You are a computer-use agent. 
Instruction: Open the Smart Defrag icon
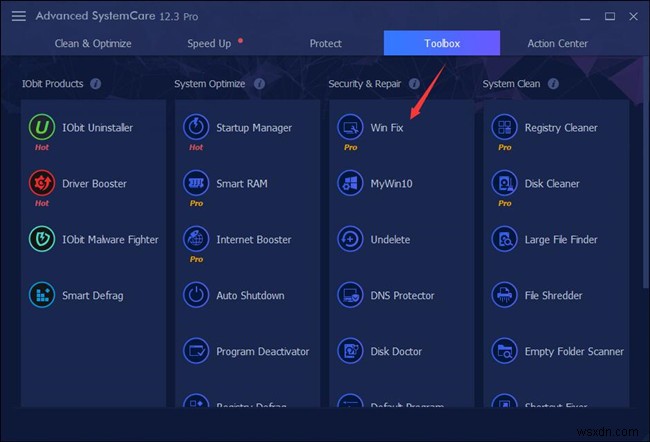[42, 295]
